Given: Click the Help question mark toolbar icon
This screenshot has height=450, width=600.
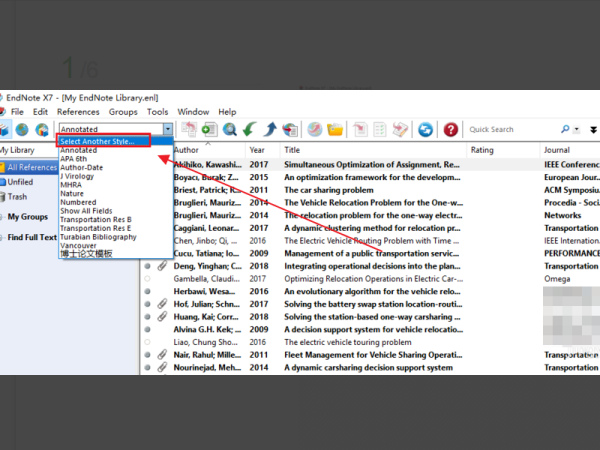Looking at the screenshot, I should 451,129.
